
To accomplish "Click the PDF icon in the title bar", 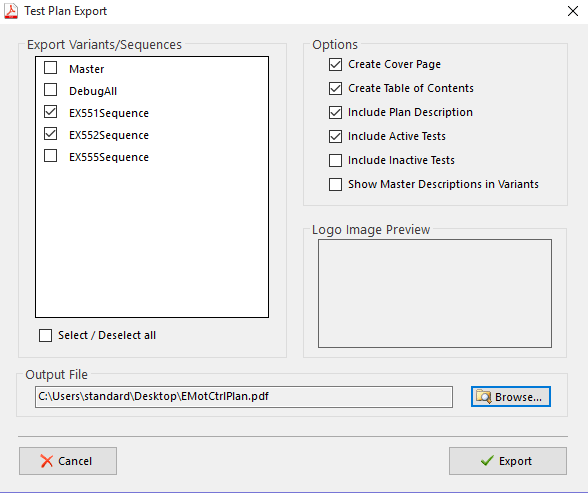I will pos(11,11).
